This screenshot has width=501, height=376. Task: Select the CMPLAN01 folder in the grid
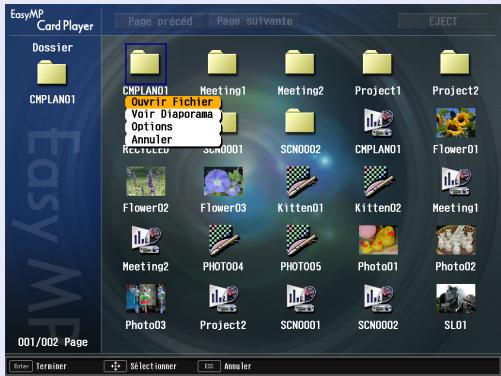pyautogui.click(x=146, y=64)
